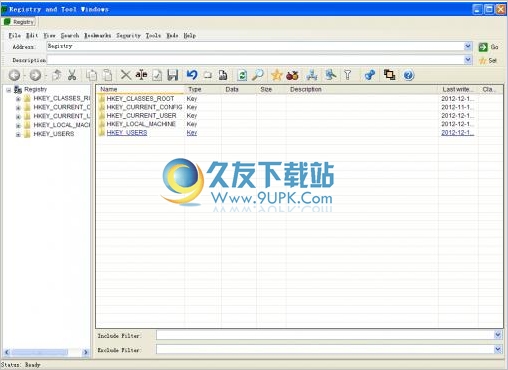The image size is (508, 370).
Task: Click the toolbar icon left of the filter funnel
Action: click(x=331, y=75)
